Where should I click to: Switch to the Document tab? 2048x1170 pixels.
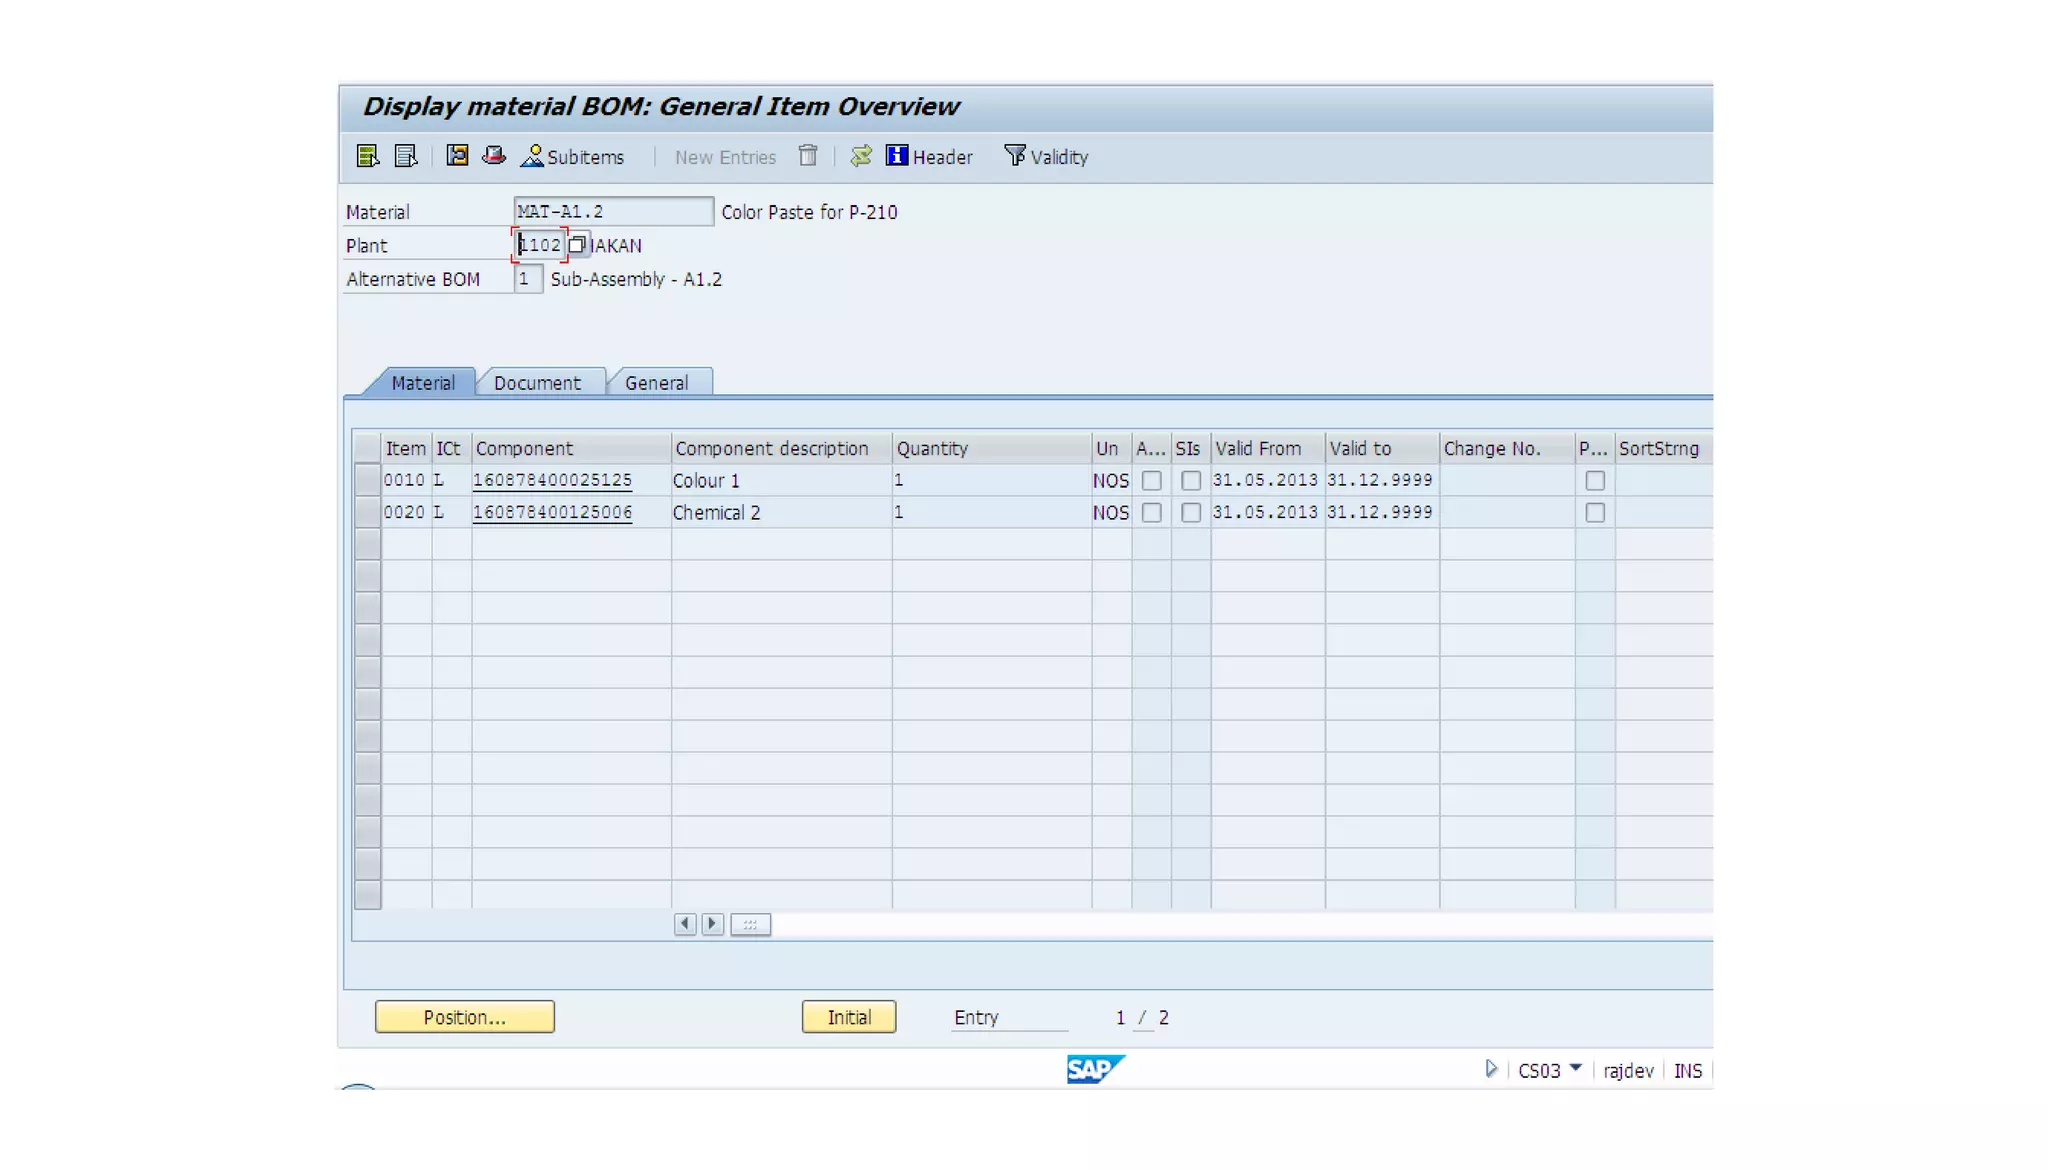coord(537,383)
